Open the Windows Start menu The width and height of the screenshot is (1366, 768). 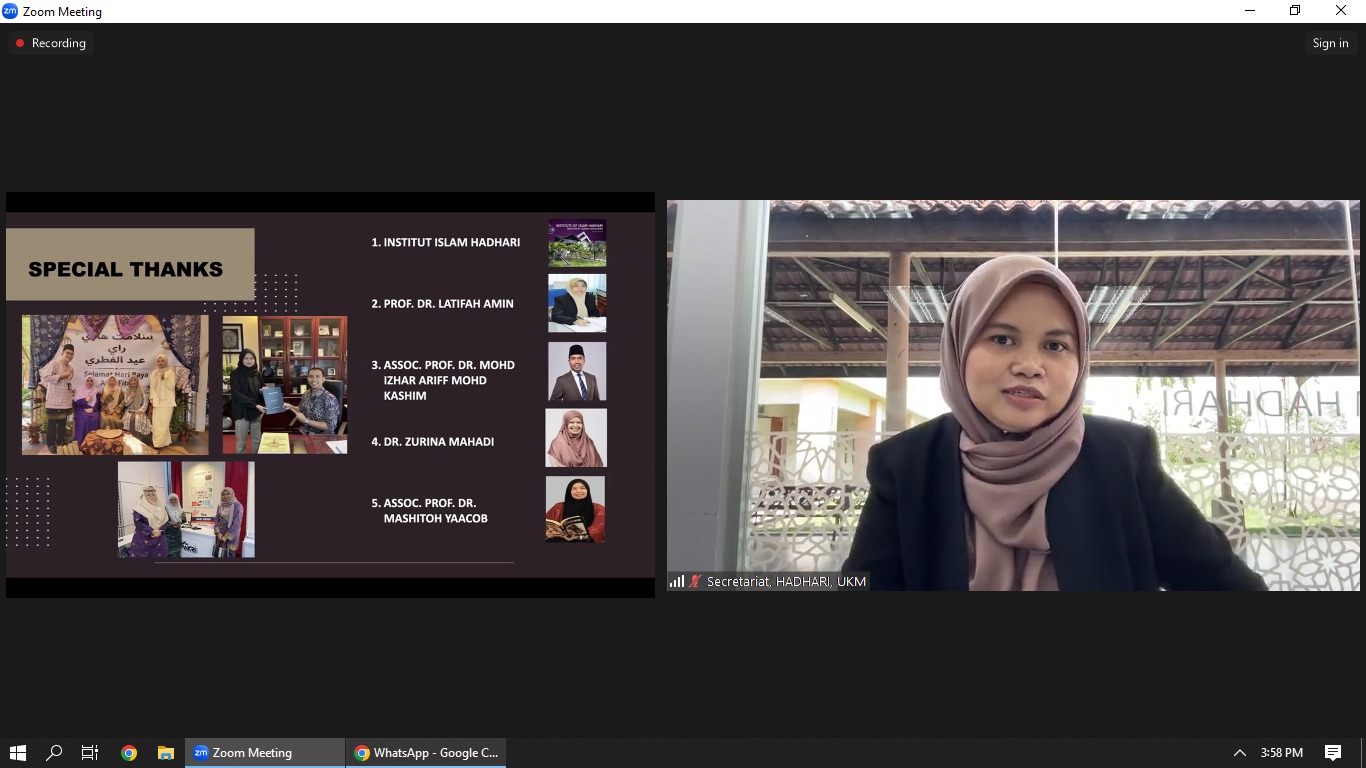tap(18, 753)
